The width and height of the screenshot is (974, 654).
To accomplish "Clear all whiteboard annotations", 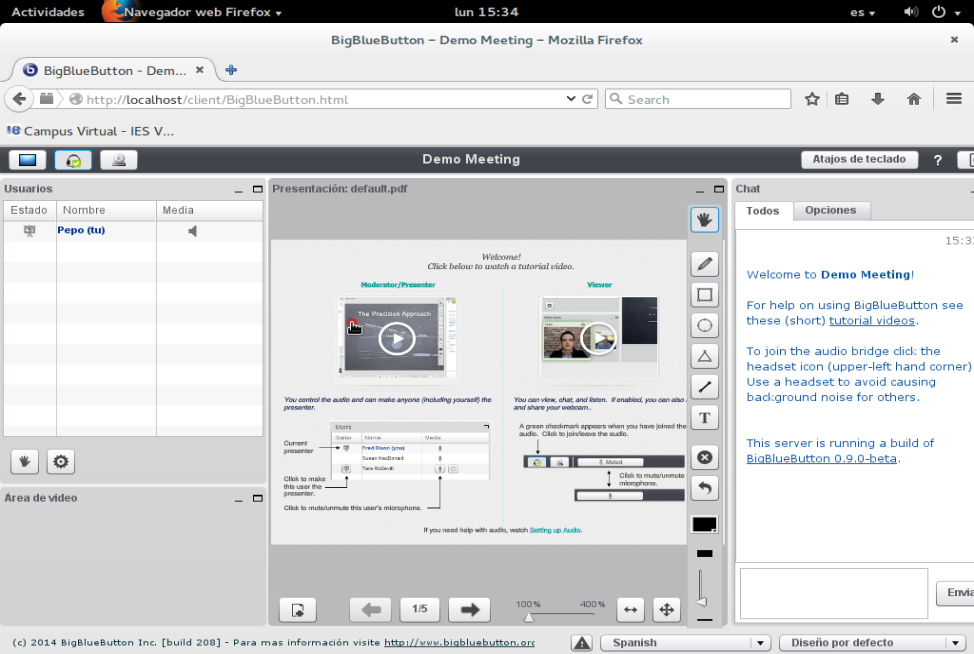I will pos(704,457).
